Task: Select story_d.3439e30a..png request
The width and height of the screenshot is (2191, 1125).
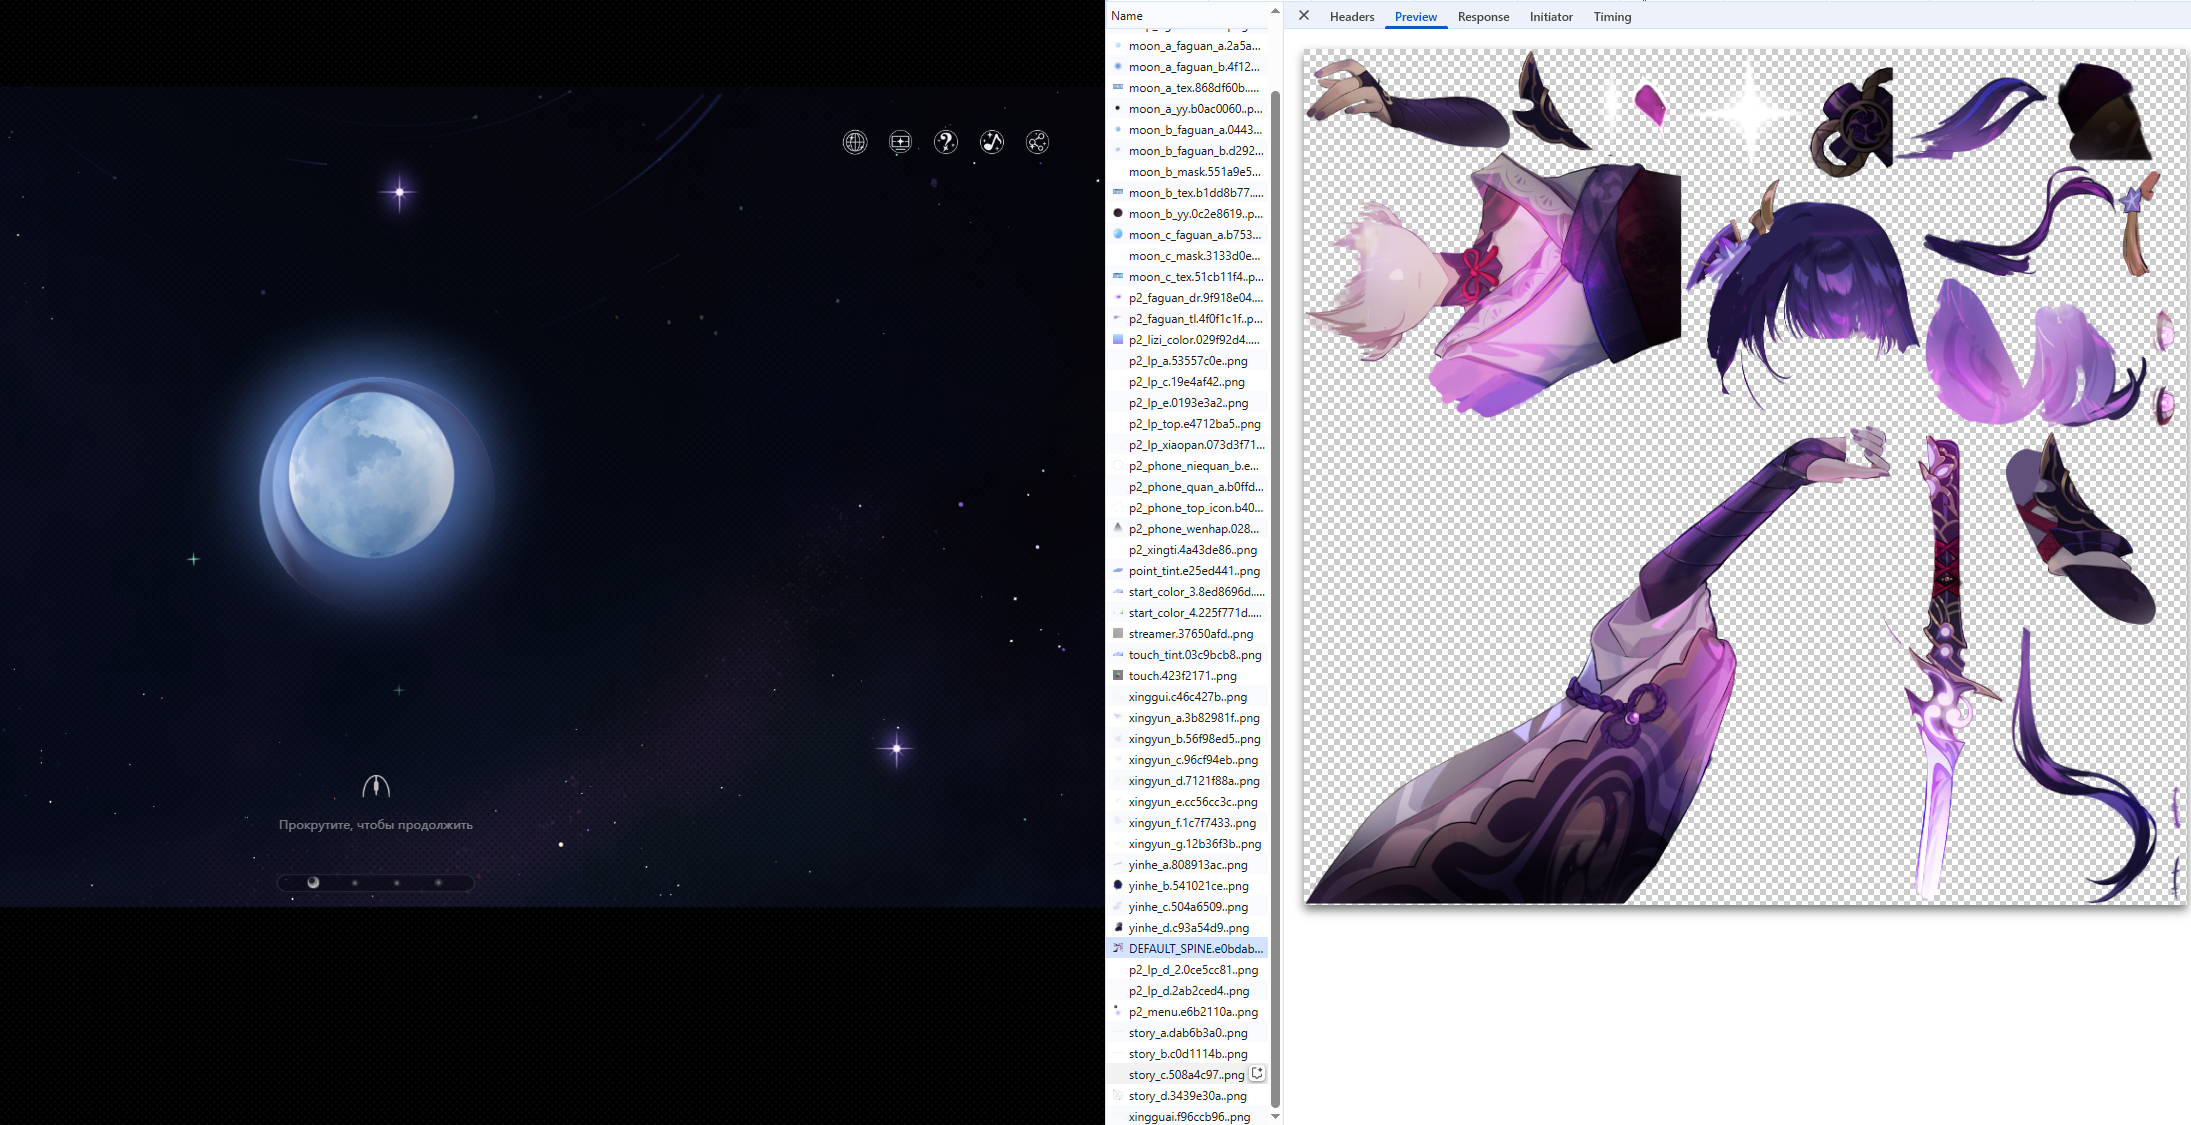Action: click(1187, 1096)
